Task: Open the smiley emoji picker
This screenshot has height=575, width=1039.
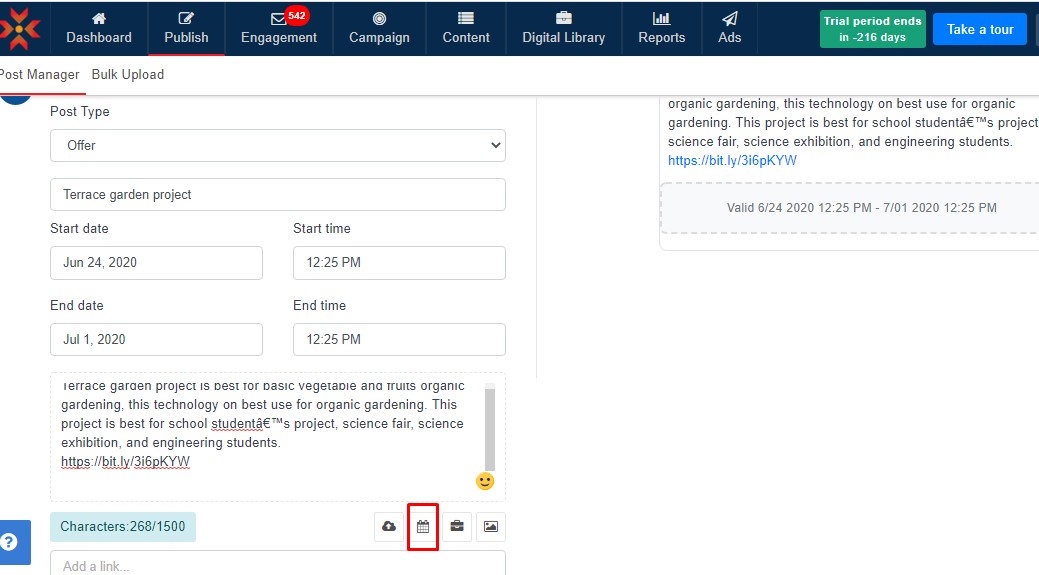Action: click(x=485, y=481)
